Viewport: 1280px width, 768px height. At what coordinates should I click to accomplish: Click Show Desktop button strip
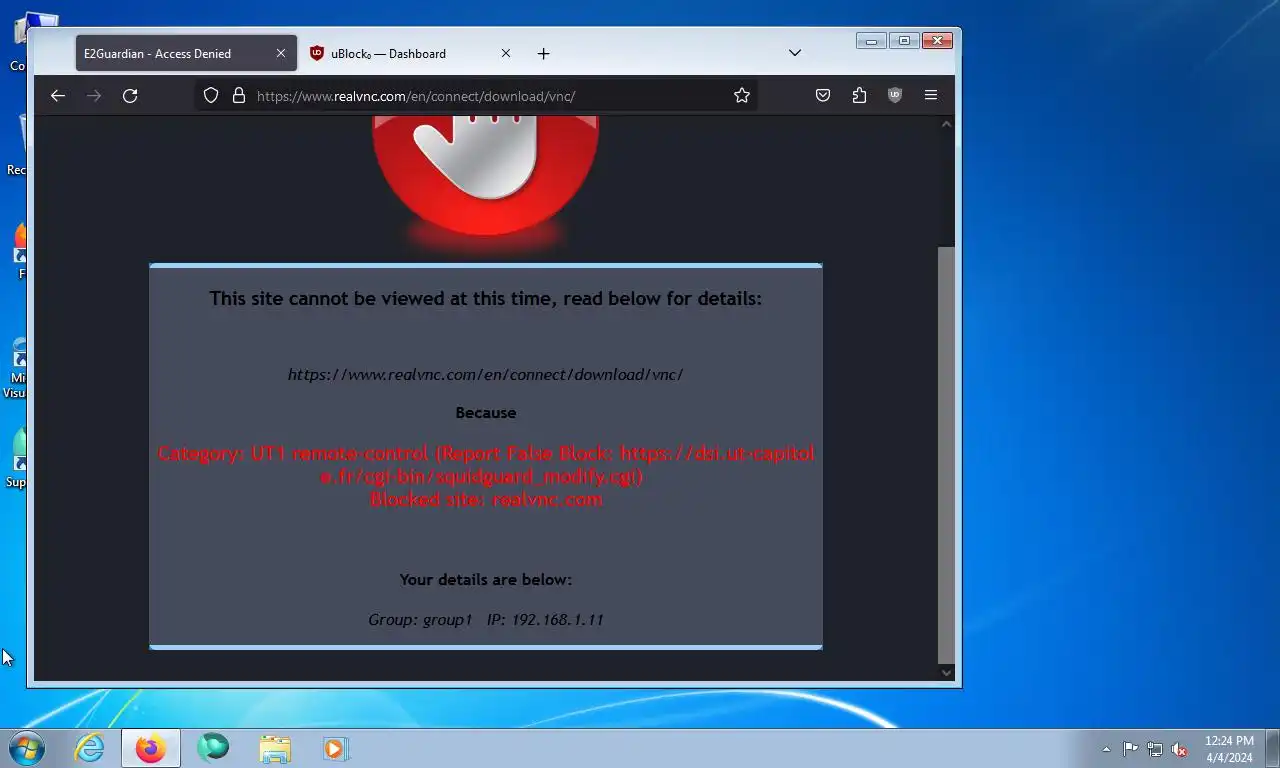tap(1272, 748)
